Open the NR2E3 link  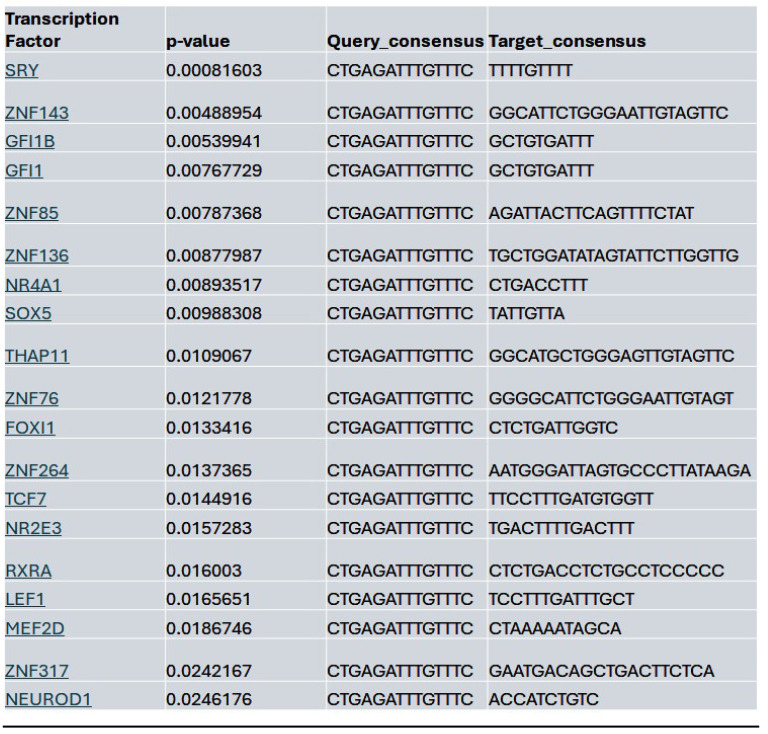(x=33, y=529)
